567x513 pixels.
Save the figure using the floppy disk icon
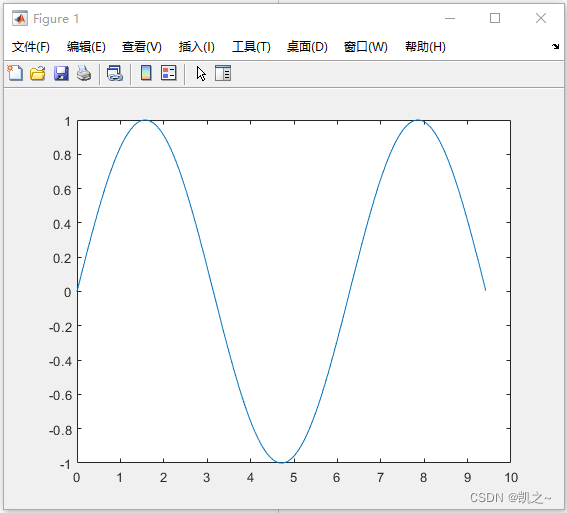pos(61,73)
